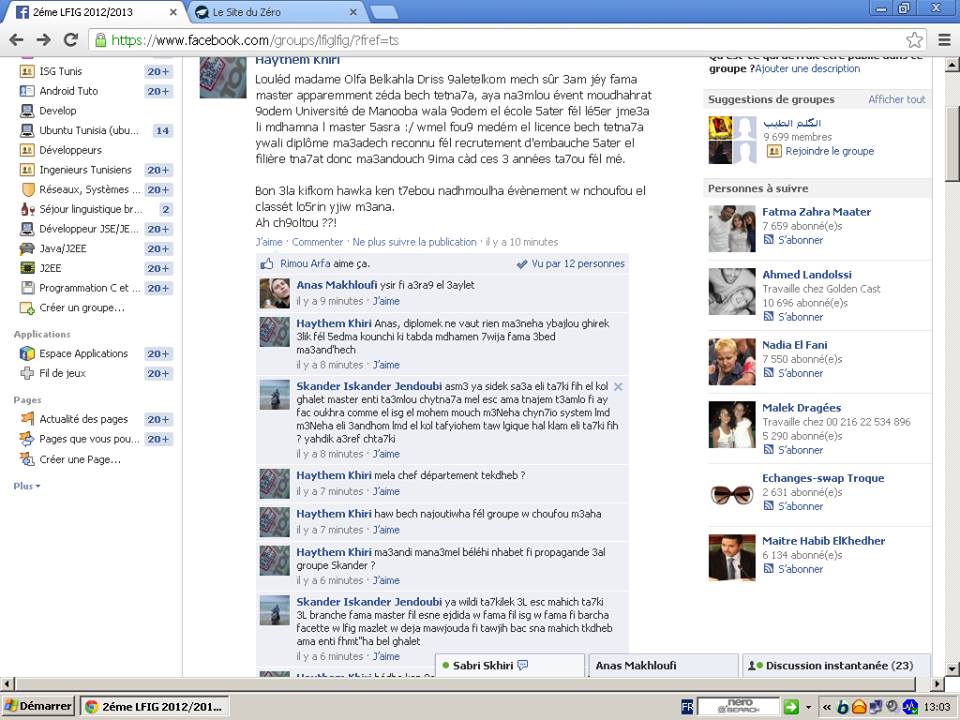Click Anas Makhloufi's comment avatar
Viewport: 960px width, 720px height.
point(274,293)
